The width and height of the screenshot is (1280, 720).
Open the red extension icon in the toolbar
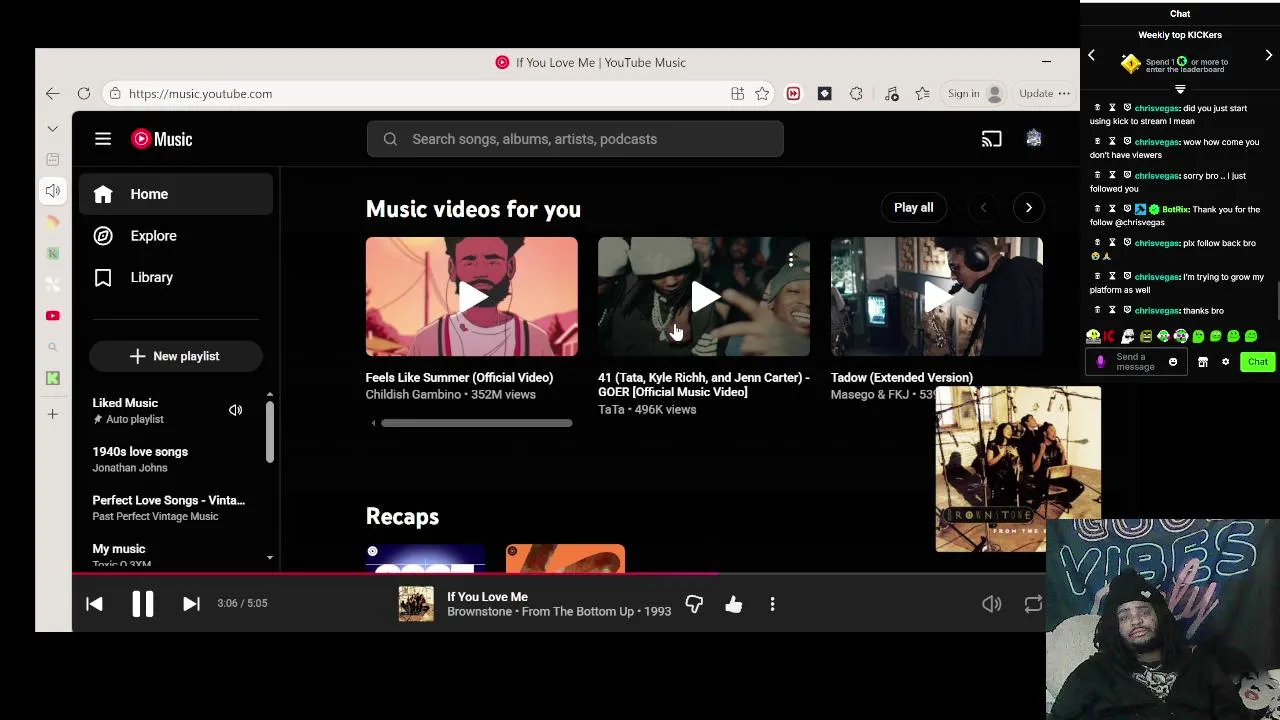[x=793, y=93]
